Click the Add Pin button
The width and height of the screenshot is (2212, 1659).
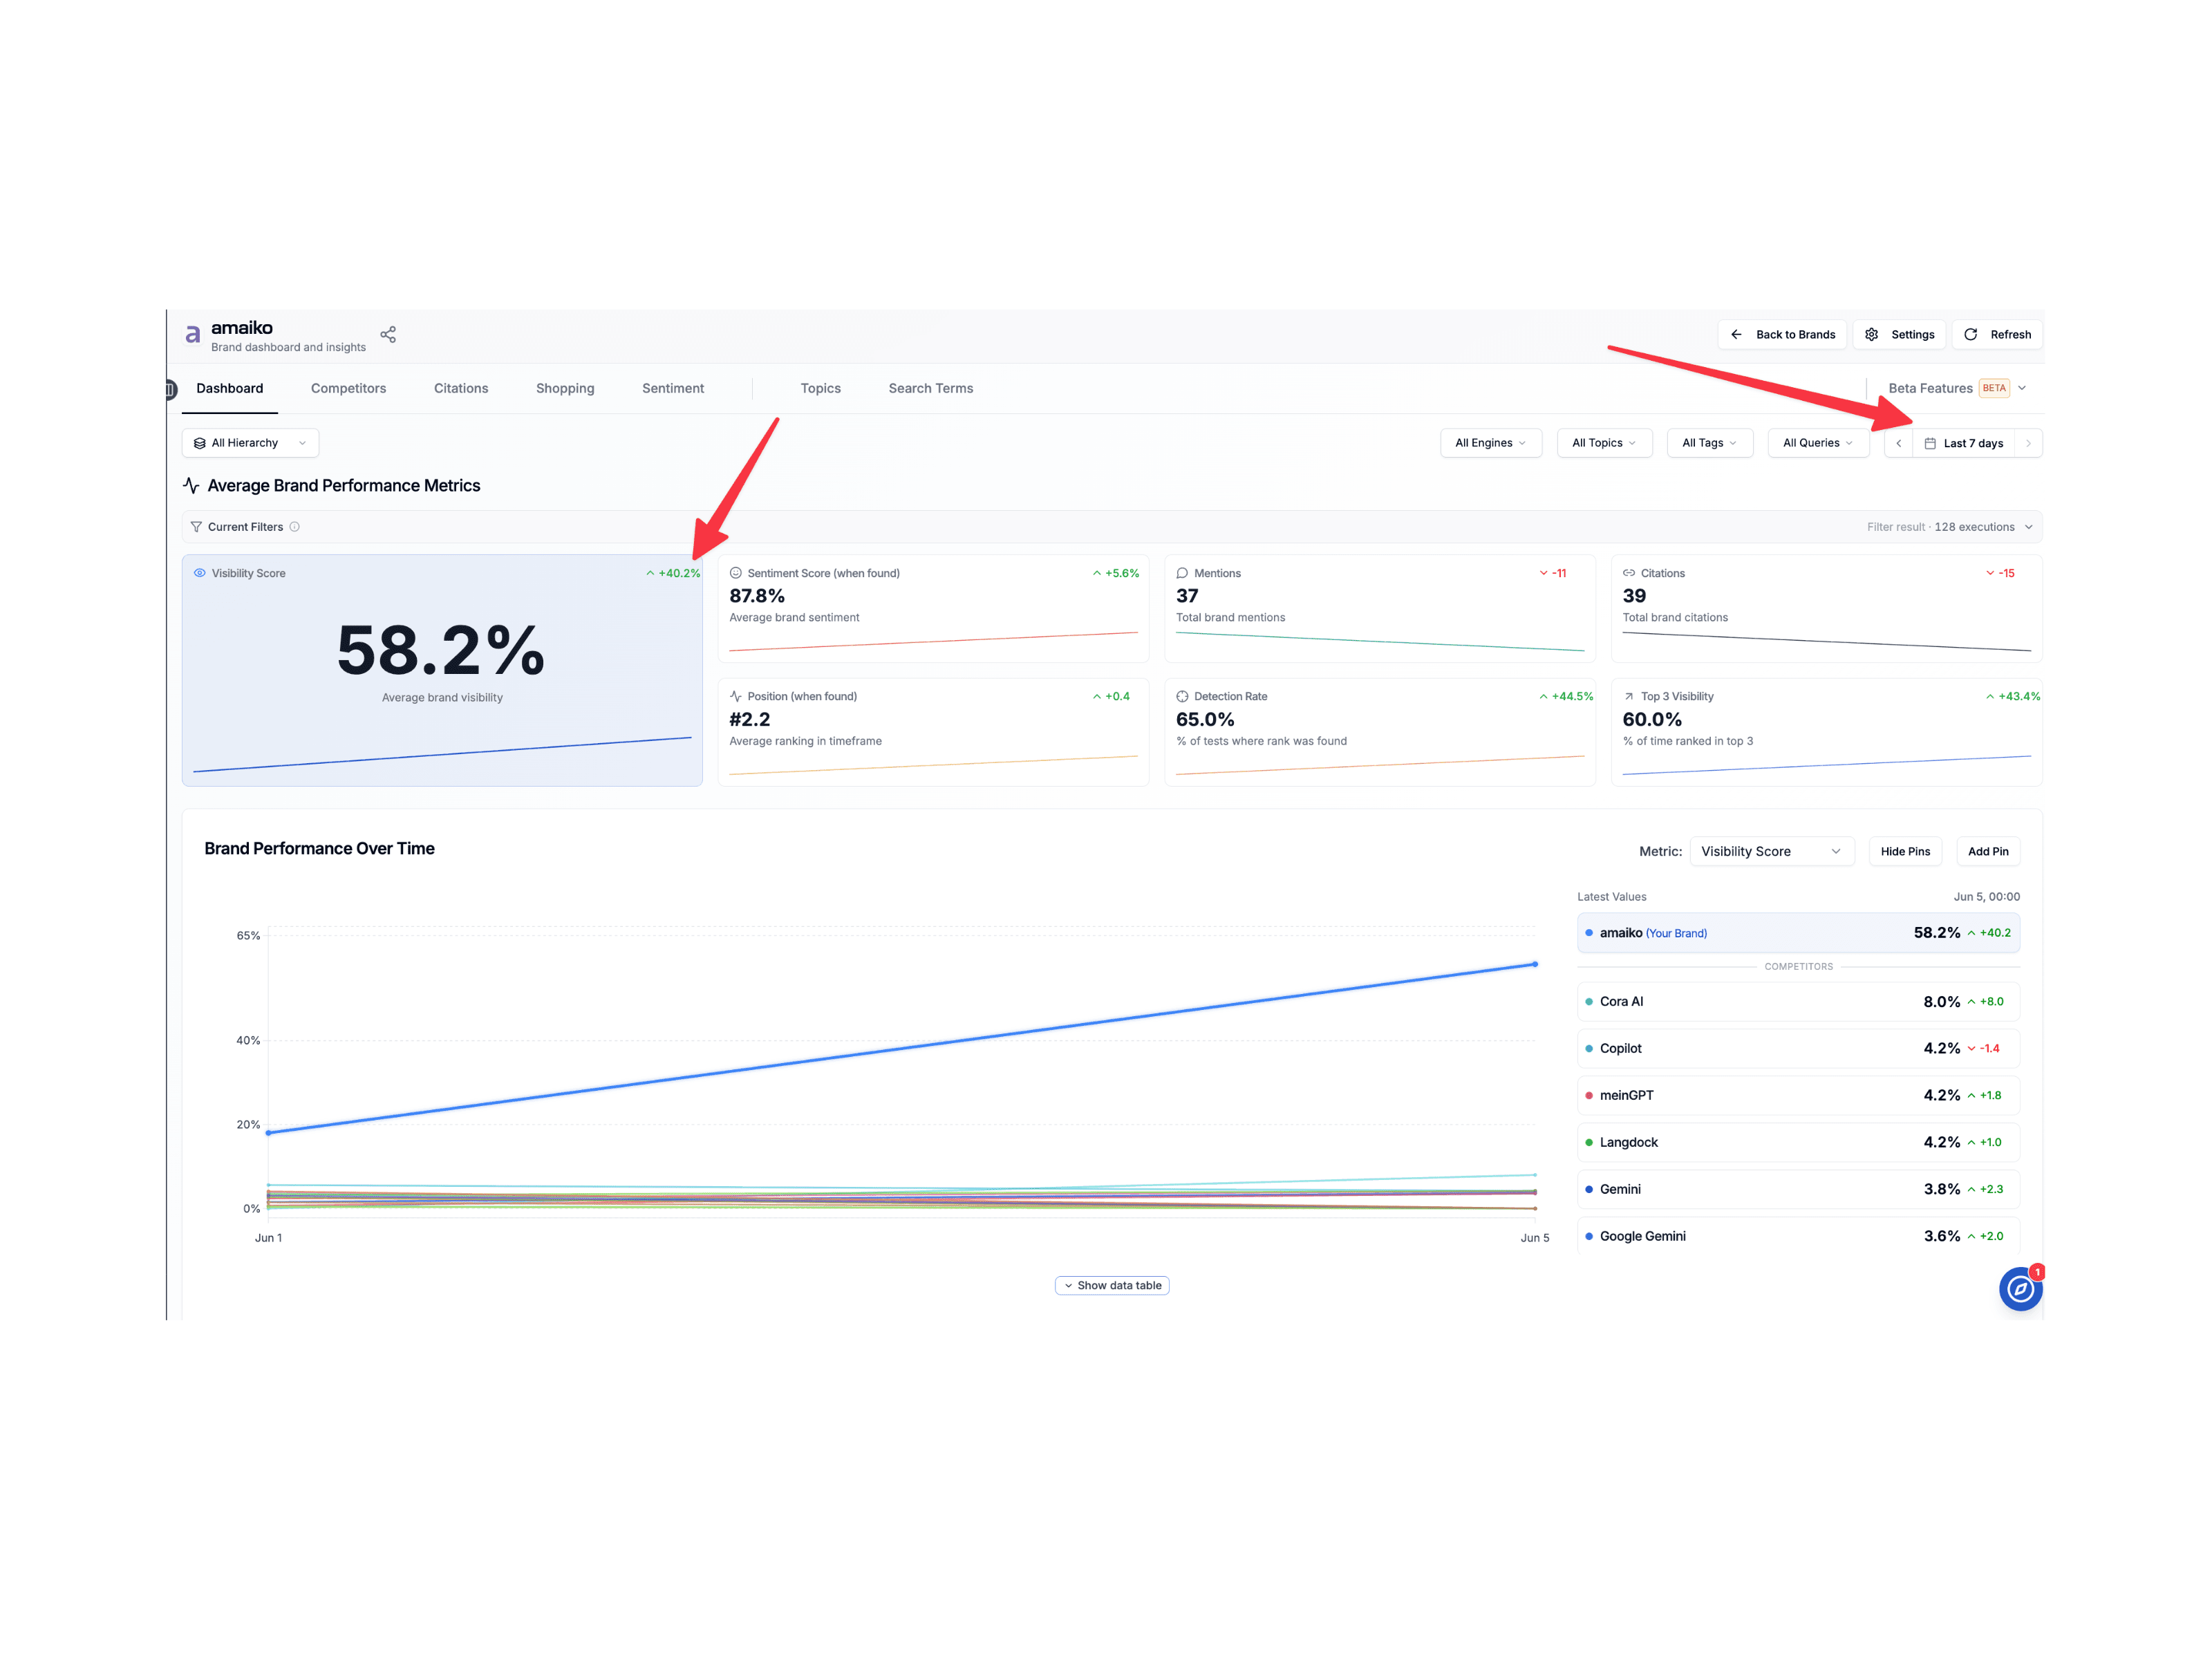click(x=1987, y=851)
